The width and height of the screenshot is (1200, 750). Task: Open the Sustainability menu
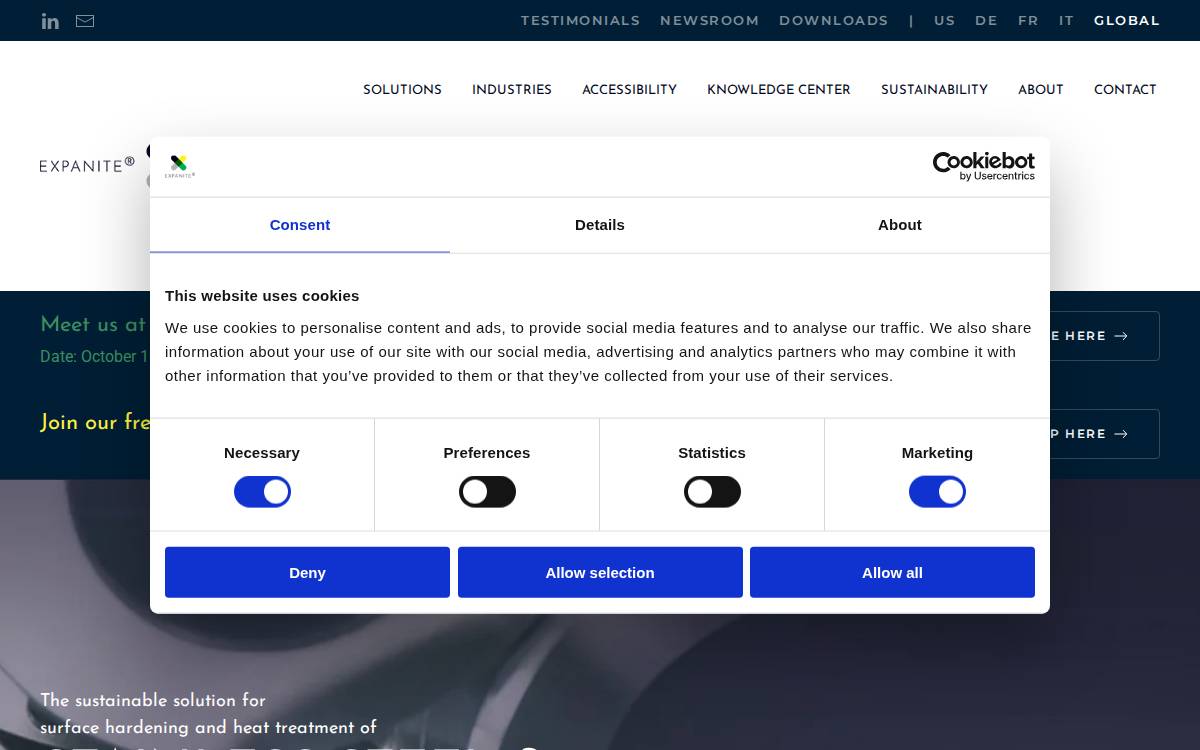[x=934, y=90]
